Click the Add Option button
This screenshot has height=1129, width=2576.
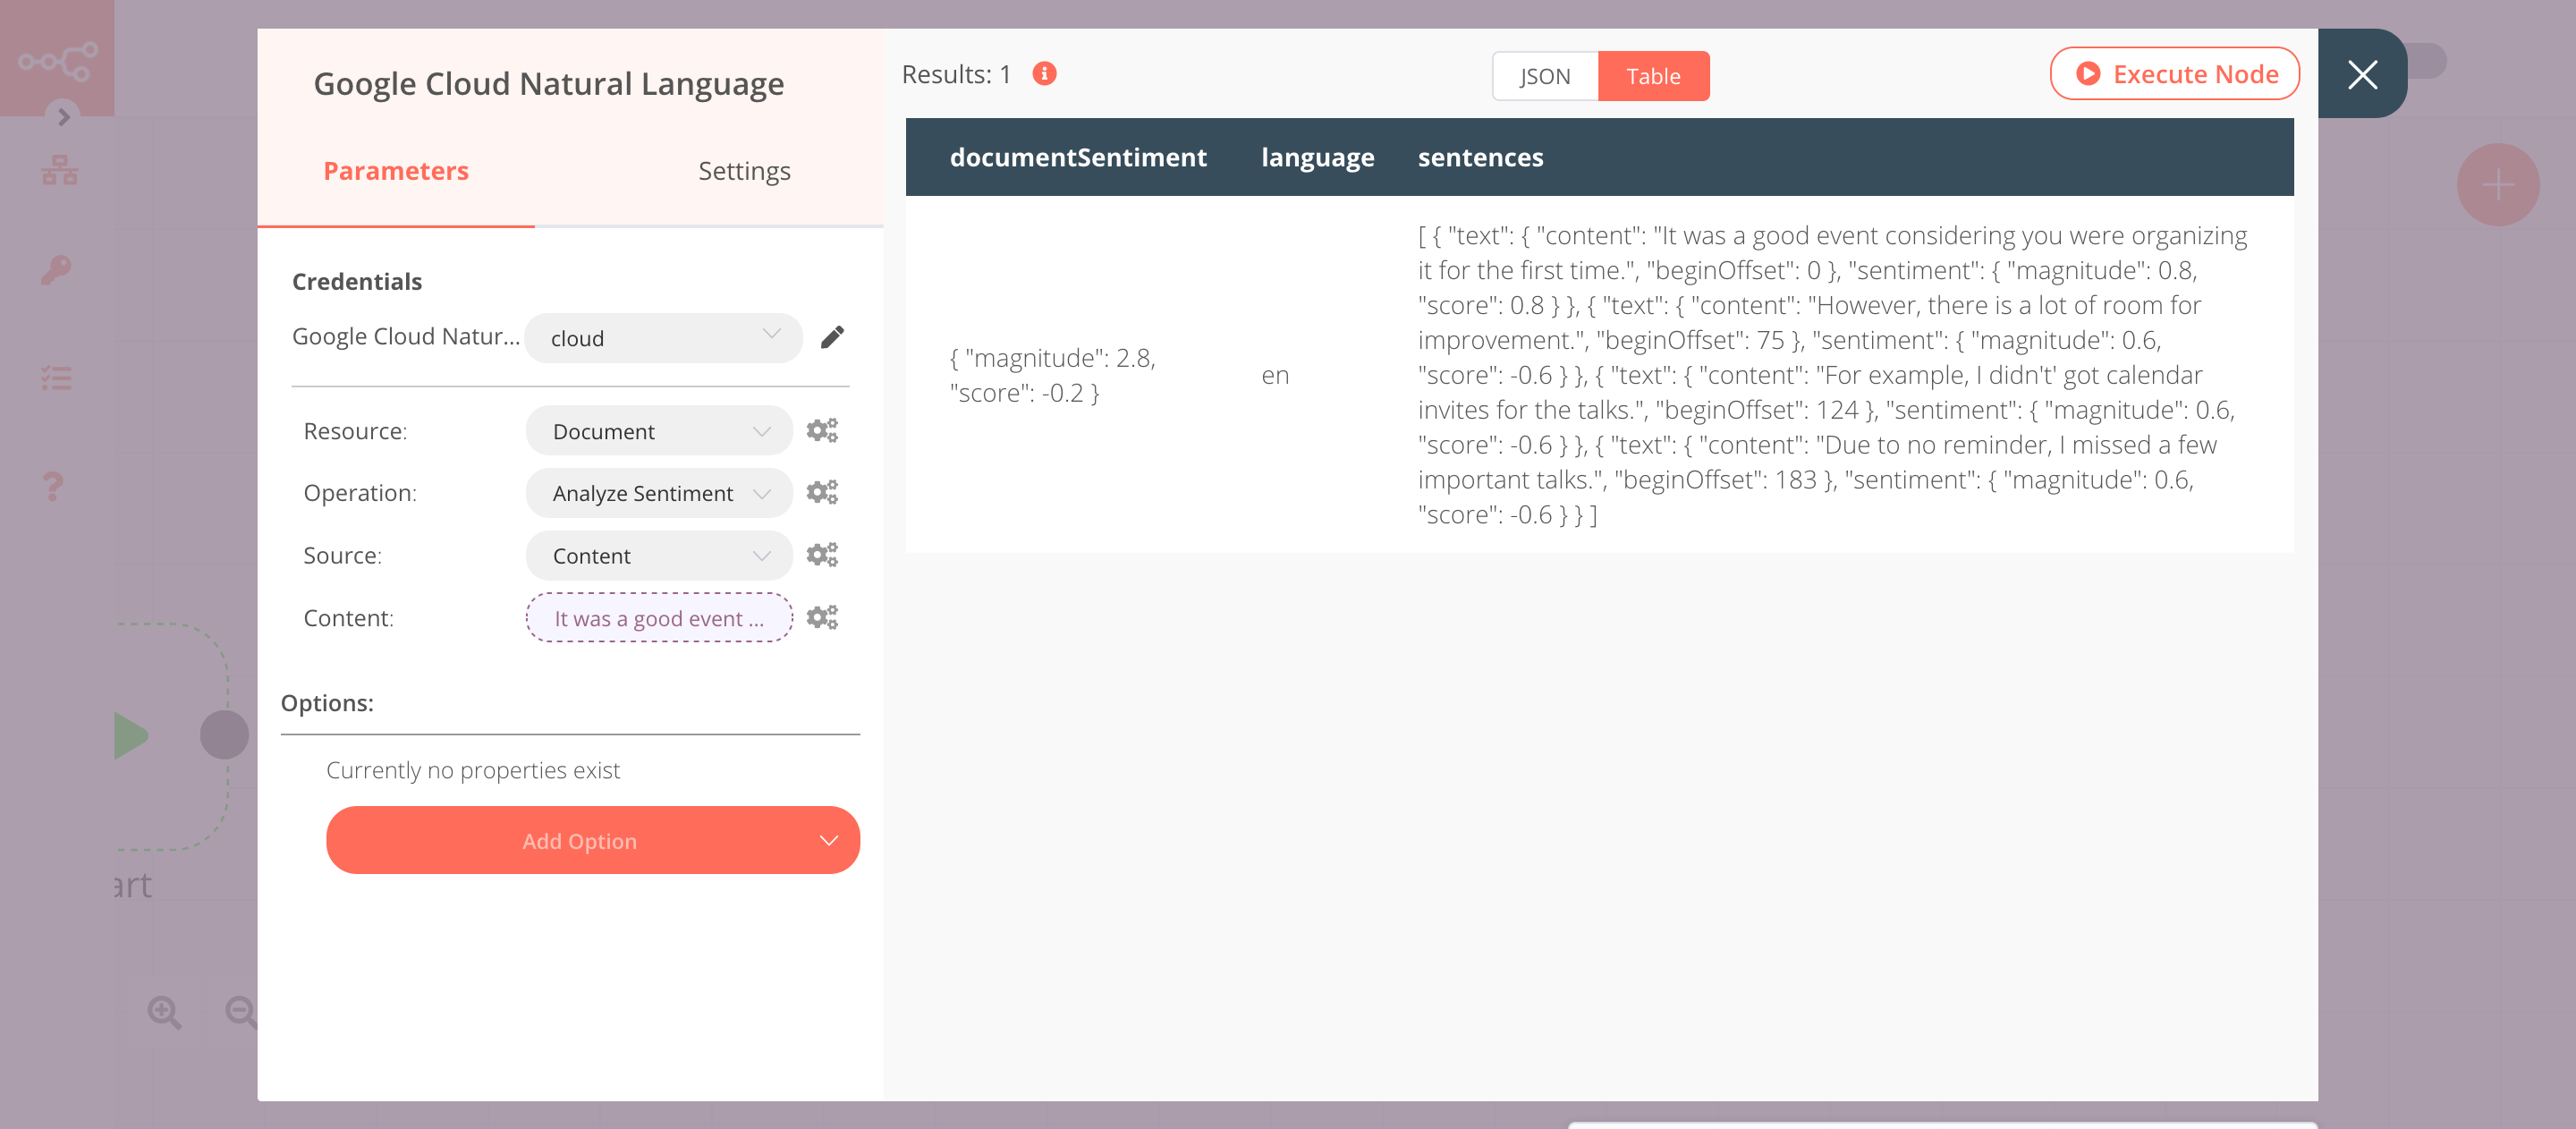592,840
